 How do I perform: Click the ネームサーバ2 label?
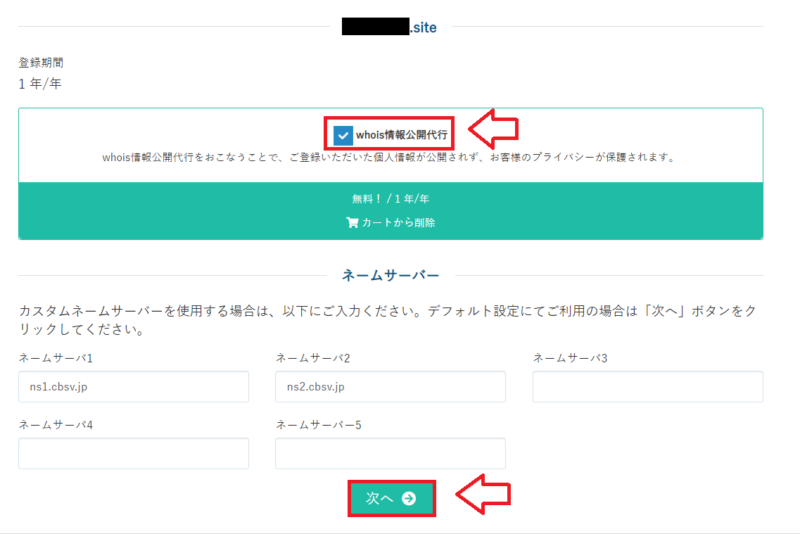pyautogui.click(x=313, y=358)
